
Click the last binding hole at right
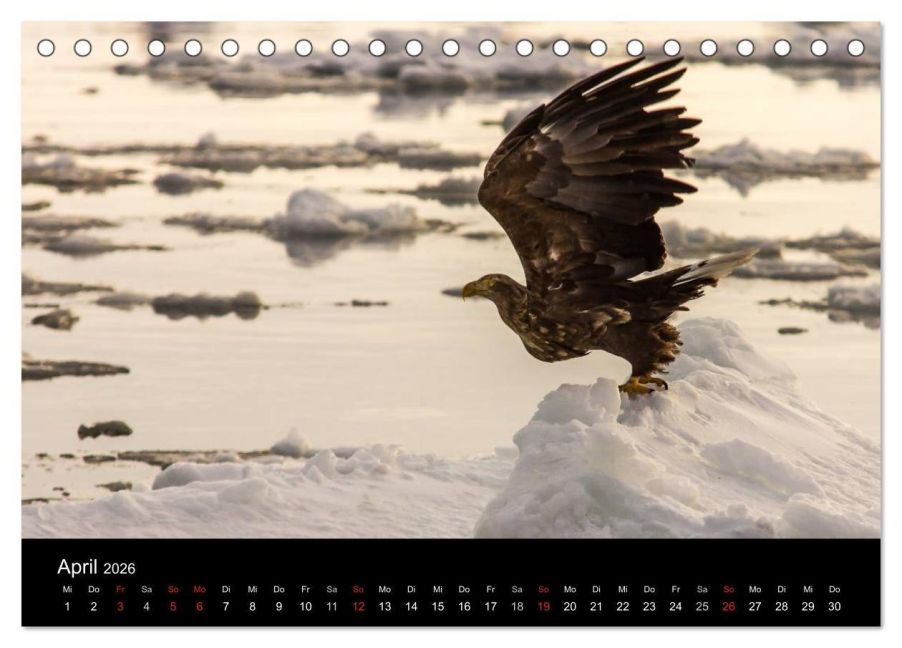[856, 48]
